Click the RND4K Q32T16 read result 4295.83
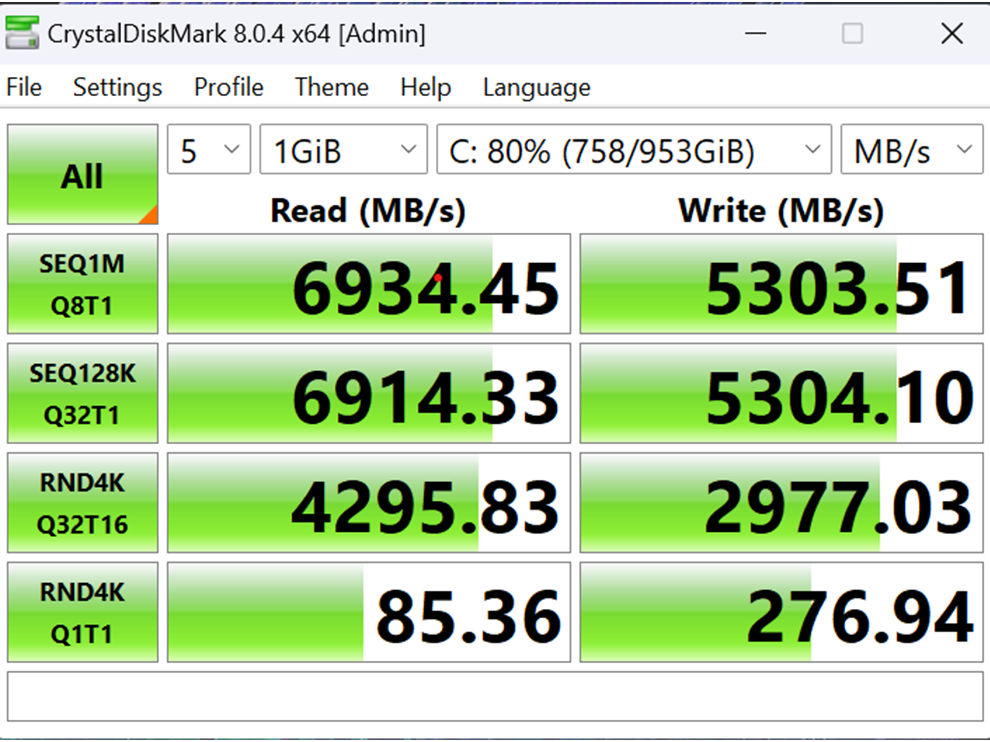Image resolution: width=990 pixels, height=742 pixels. click(369, 503)
